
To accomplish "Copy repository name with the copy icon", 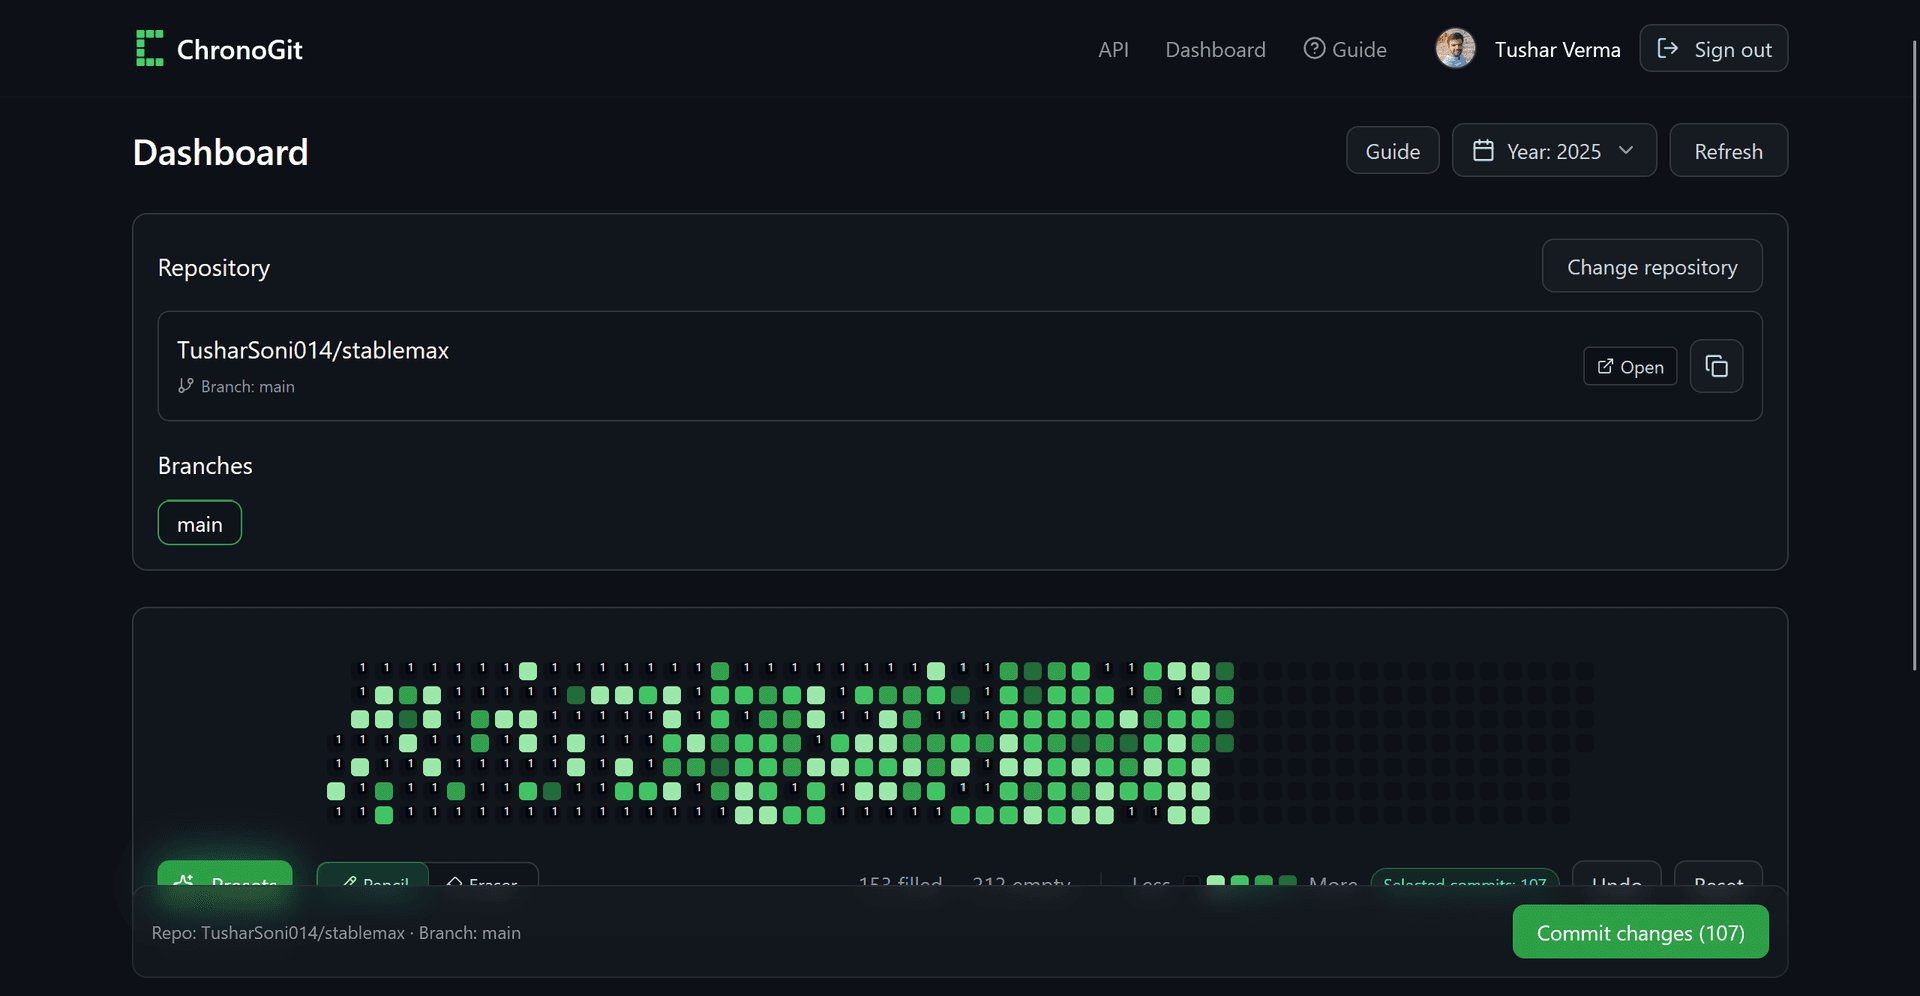I will [1716, 366].
